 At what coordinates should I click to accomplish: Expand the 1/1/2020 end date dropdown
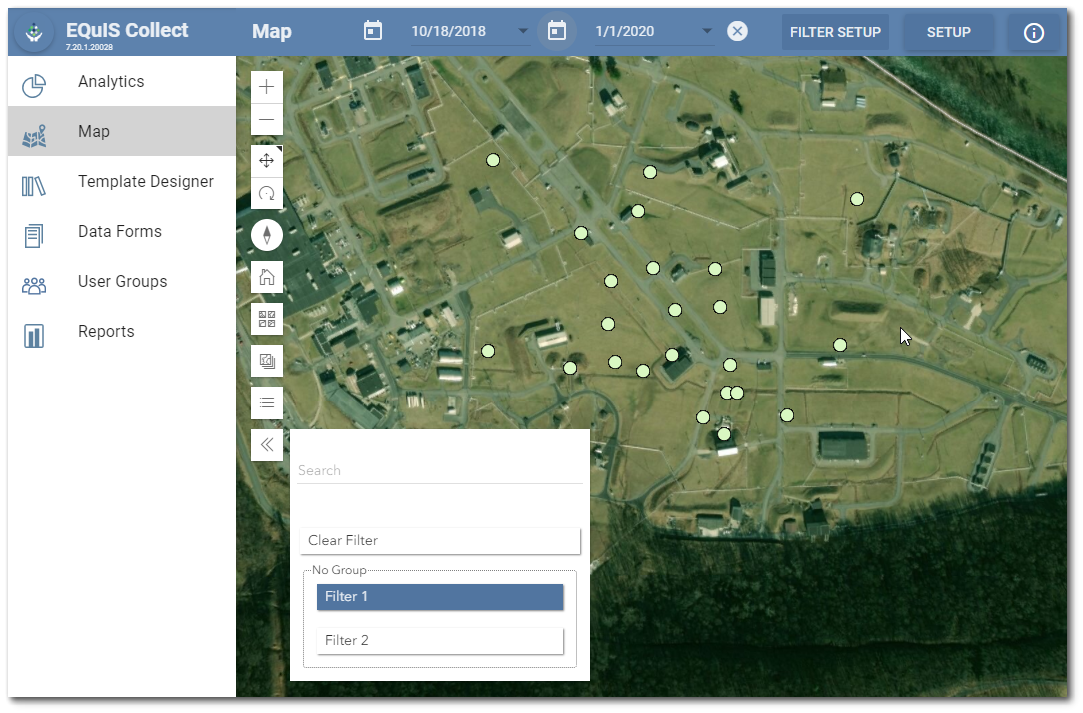coord(707,31)
